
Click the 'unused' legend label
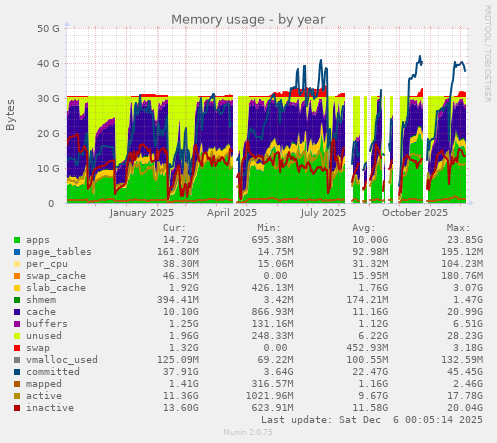pos(44,336)
